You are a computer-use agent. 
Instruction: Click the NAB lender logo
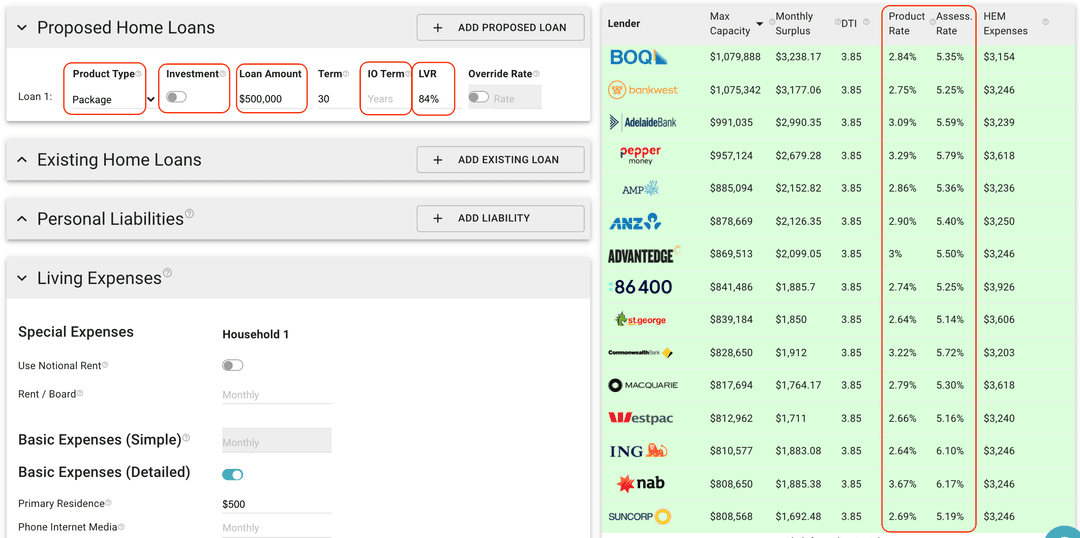coord(641,484)
